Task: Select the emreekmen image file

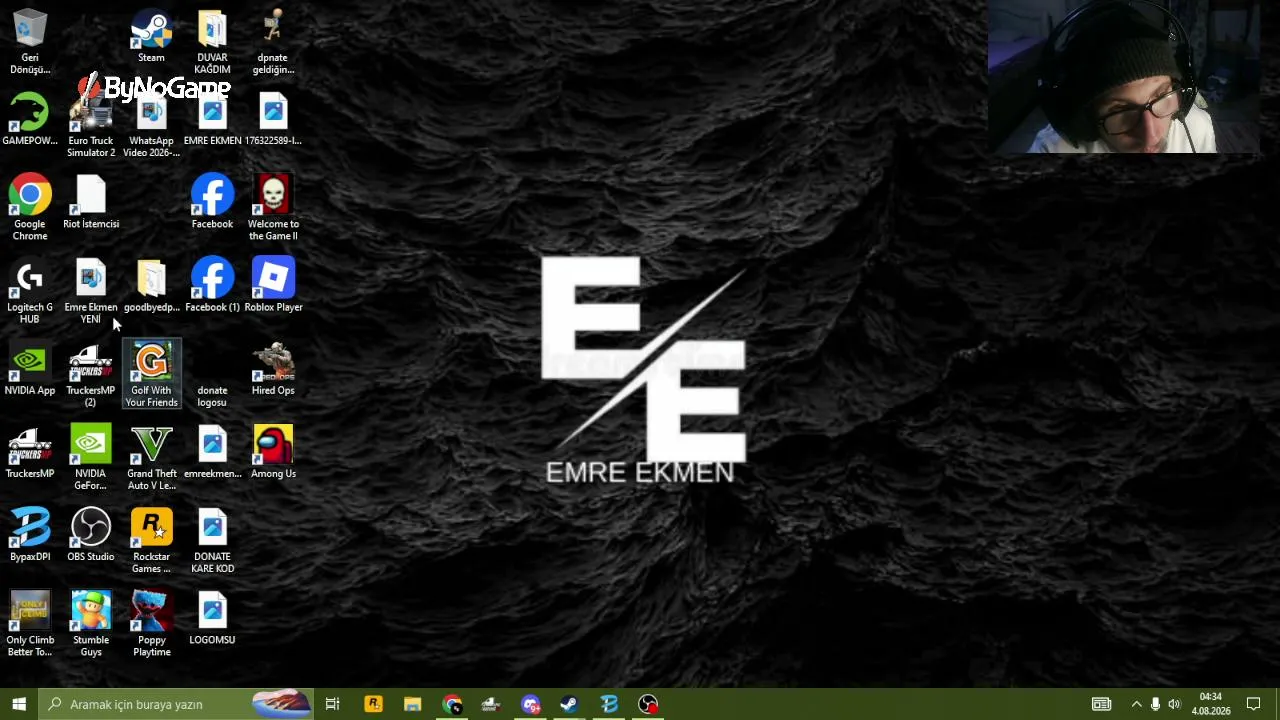Action: [212, 452]
